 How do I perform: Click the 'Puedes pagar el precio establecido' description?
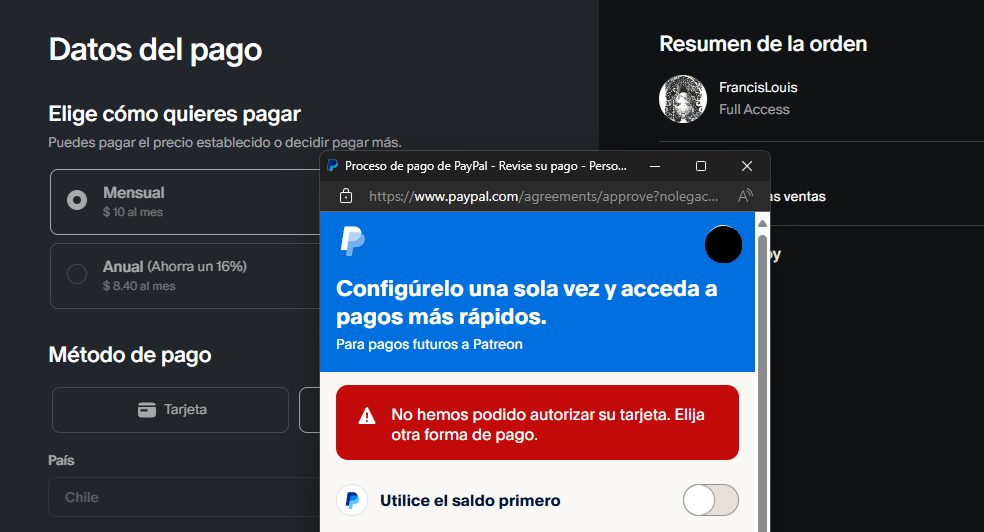(x=225, y=142)
